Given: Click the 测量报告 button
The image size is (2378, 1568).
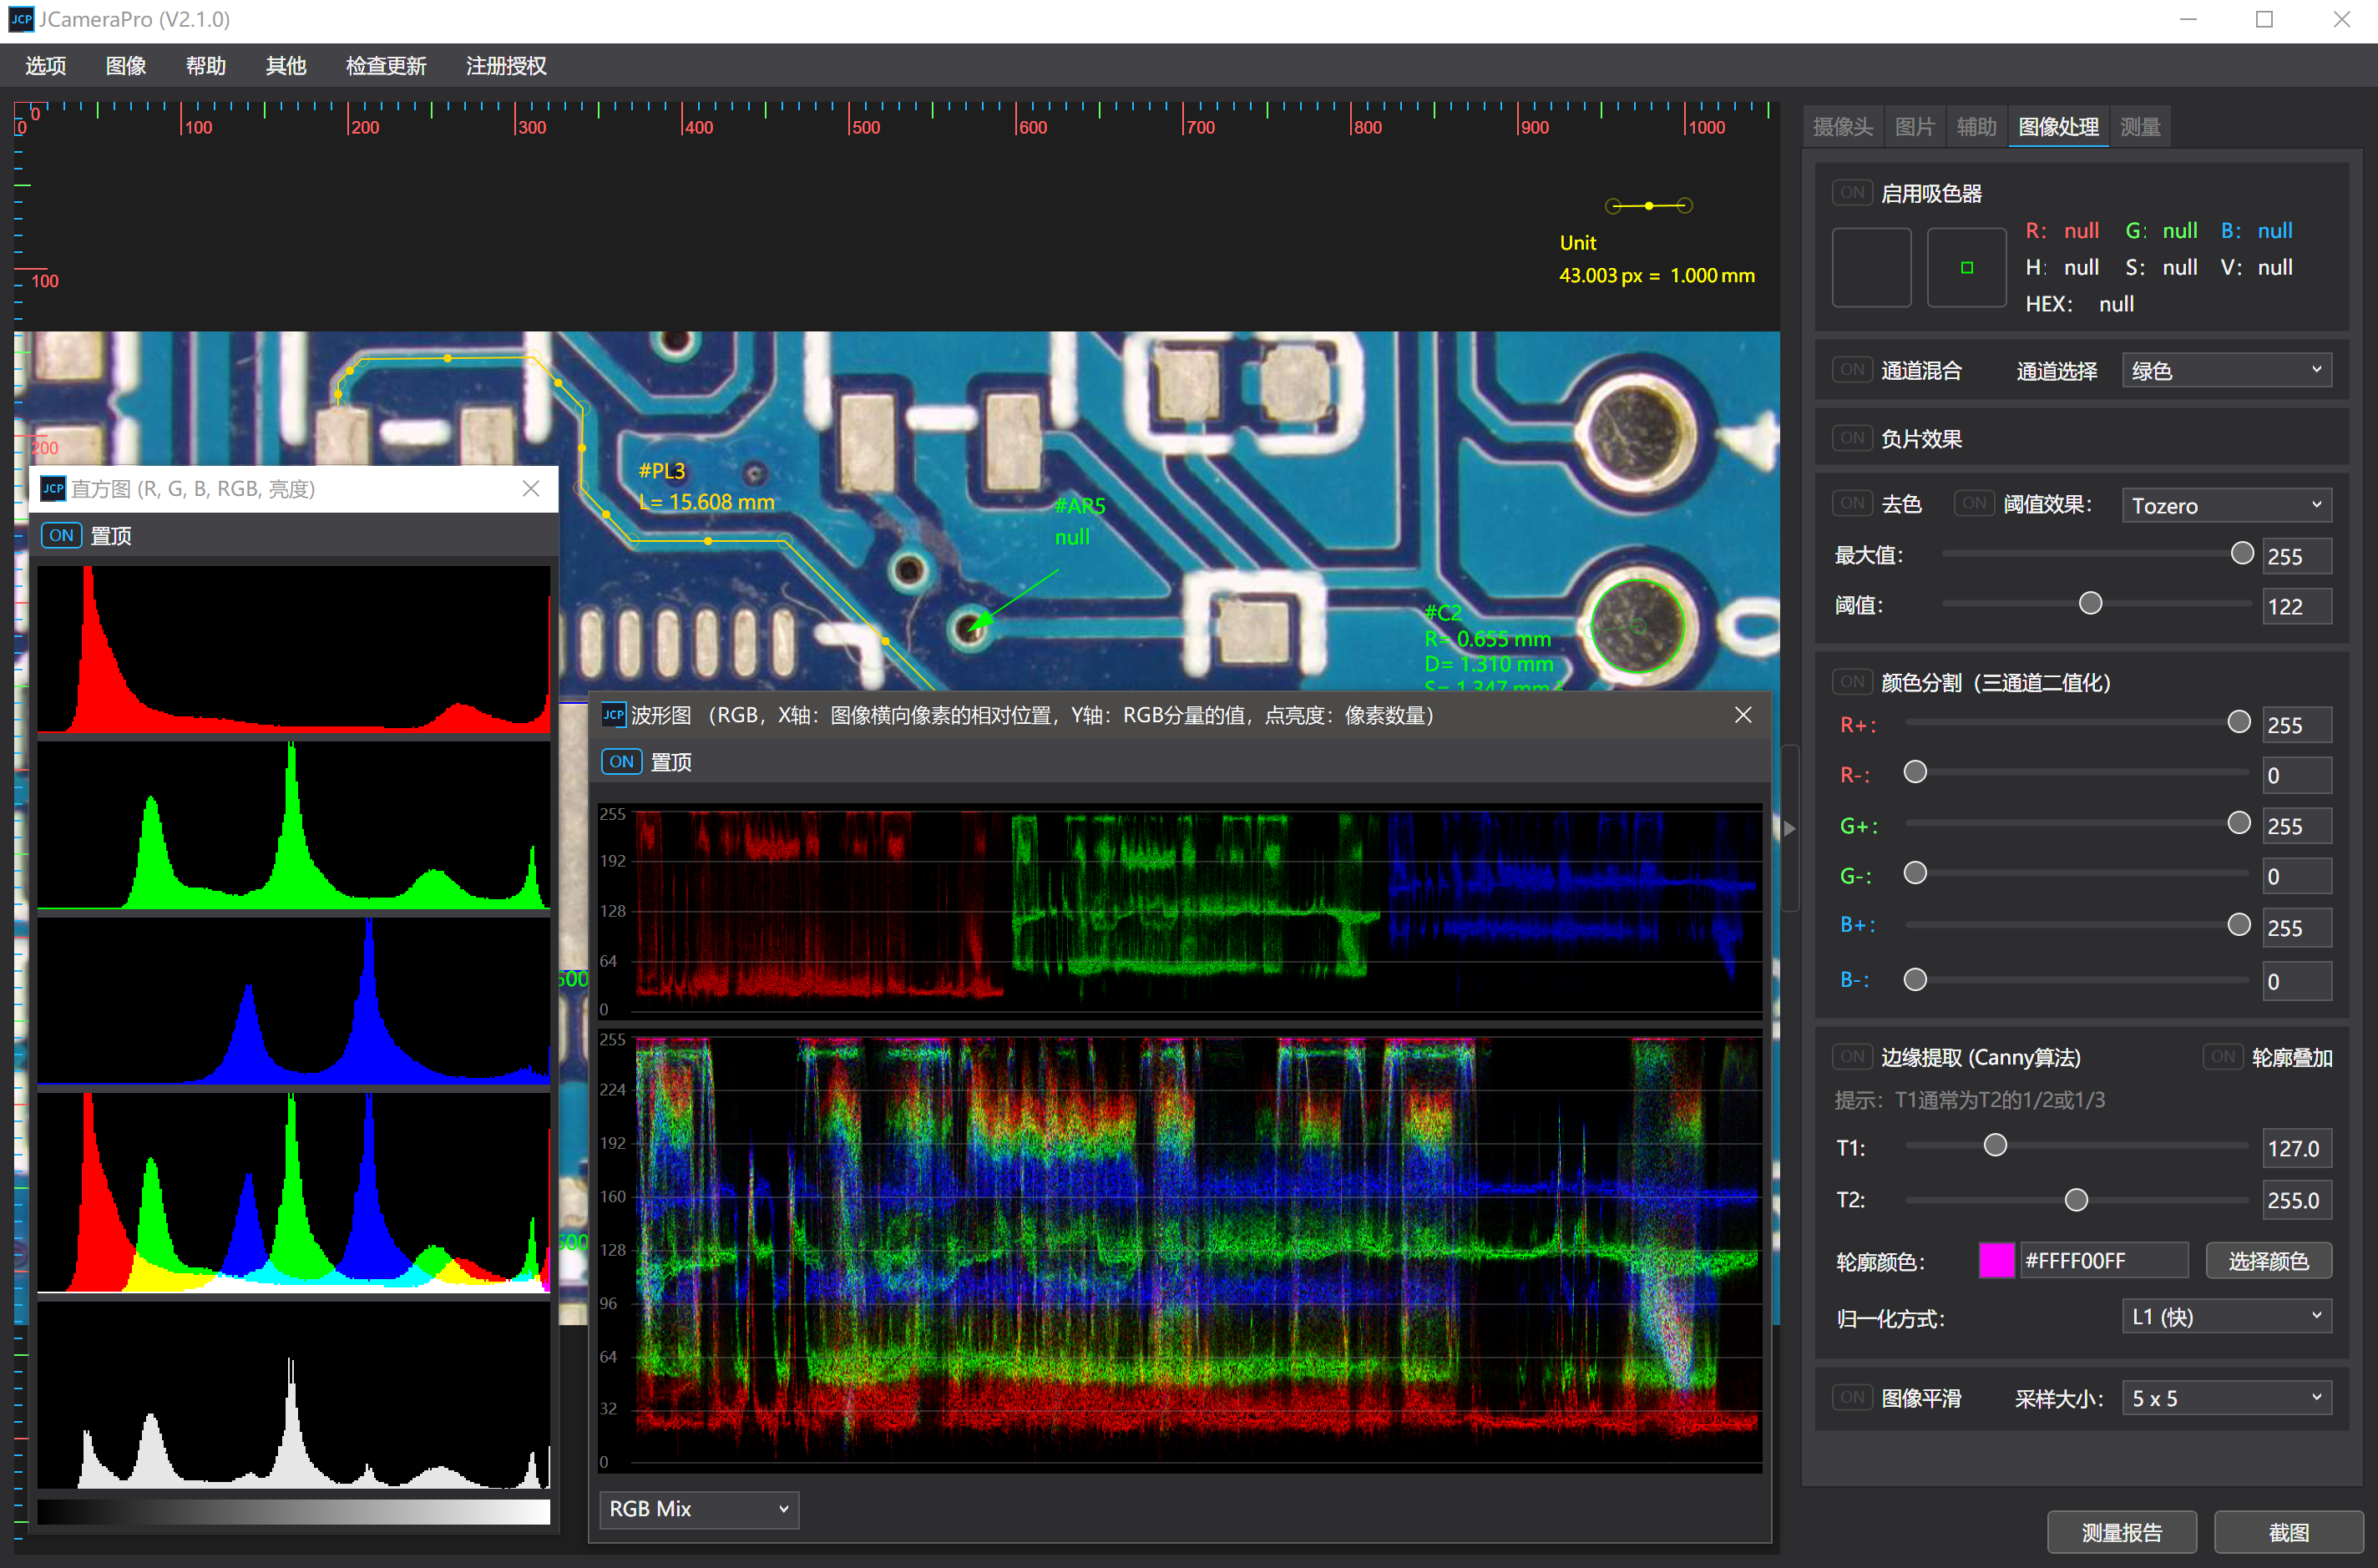Looking at the screenshot, I should tap(2122, 1532).
